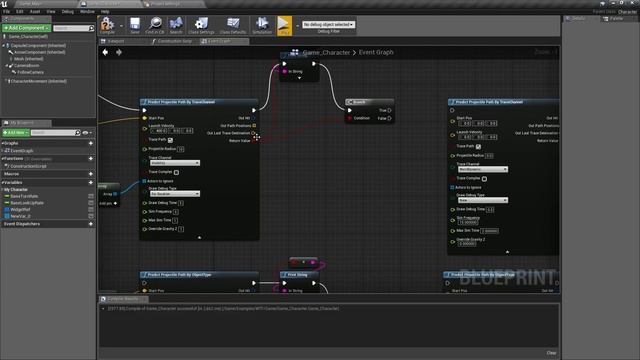Screen dimensions: 640x360
Task: Click the Unreal Engine logo icon
Action: (x=4, y=4)
